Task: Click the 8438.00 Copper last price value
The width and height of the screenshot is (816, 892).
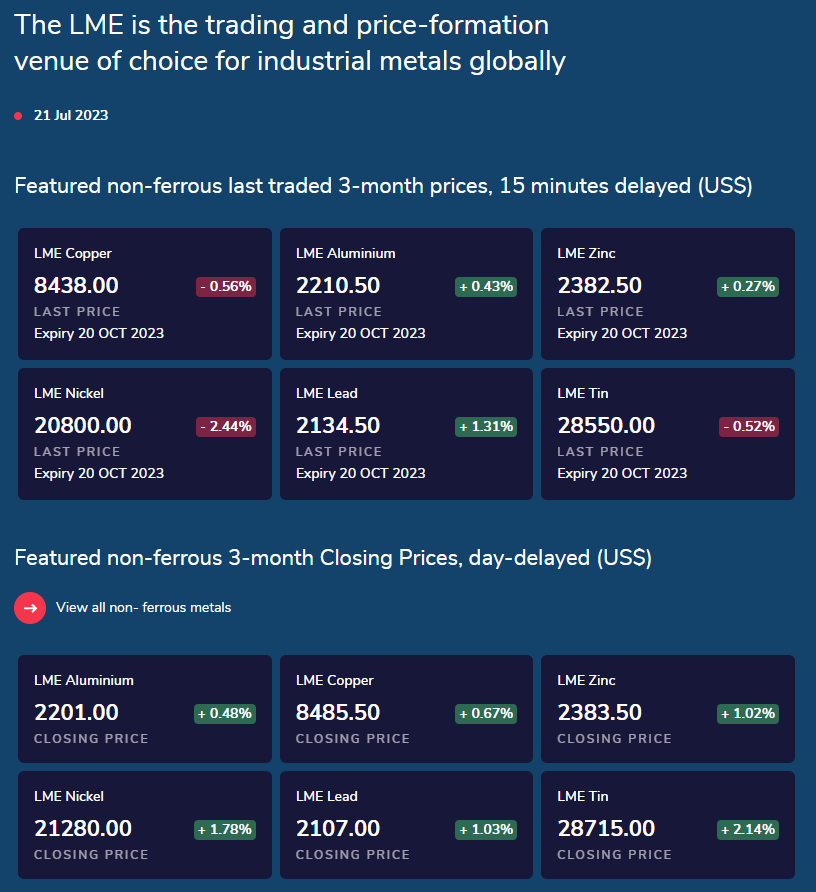Action: tap(76, 286)
